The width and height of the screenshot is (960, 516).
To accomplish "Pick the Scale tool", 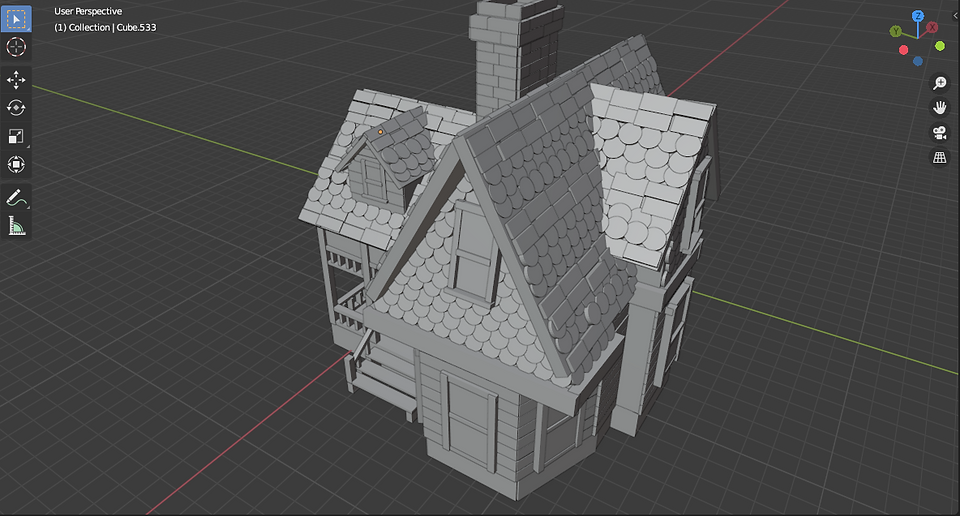I will 16,136.
